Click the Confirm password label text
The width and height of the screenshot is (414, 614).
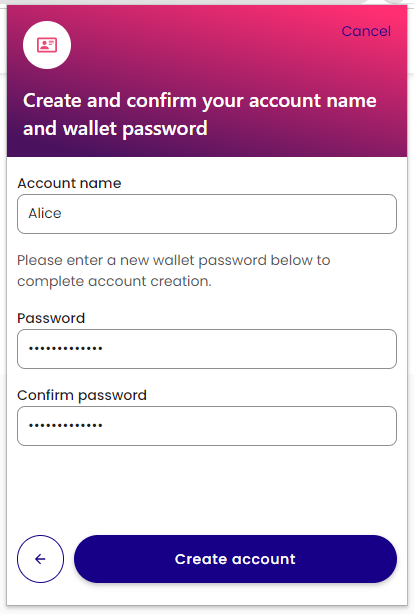(82, 395)
